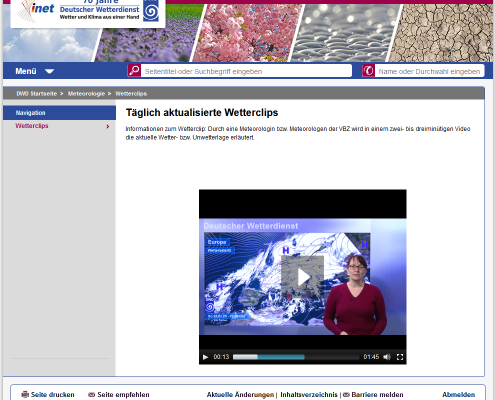Click the phone directory search icon
The height and width of the screenshot is (400, 495).
click(x=369, y=71)
